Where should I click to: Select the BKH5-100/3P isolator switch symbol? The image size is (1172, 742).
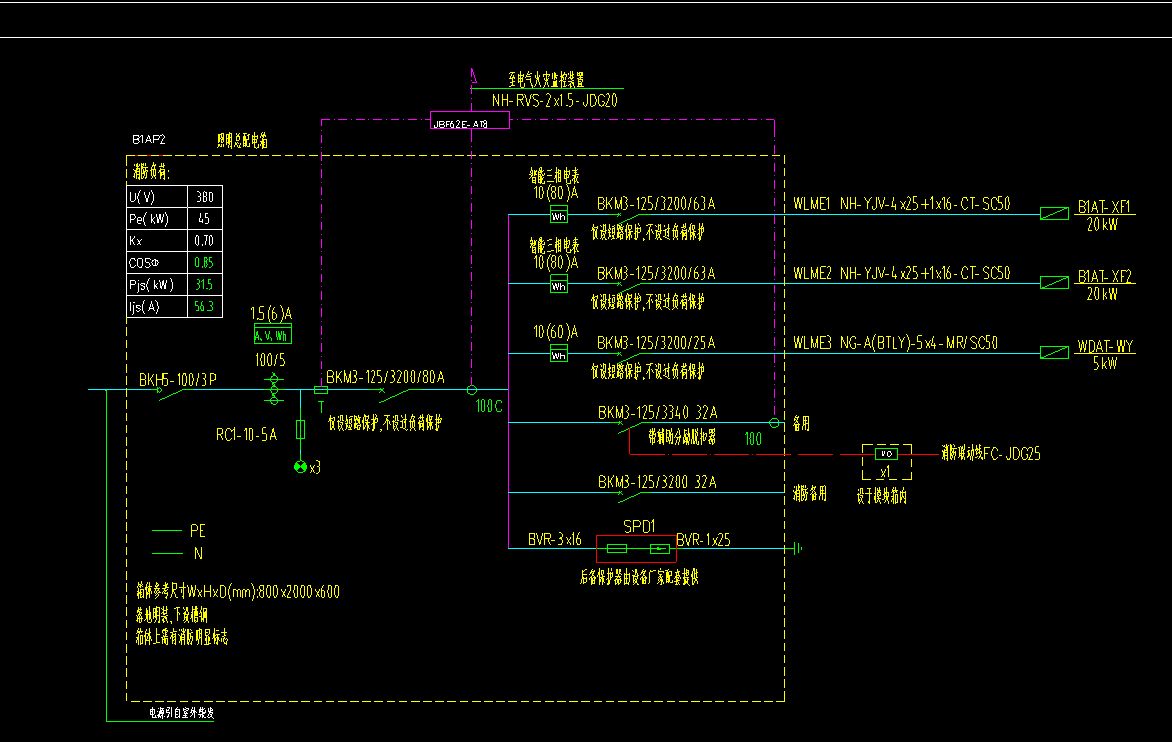point(173,393)
